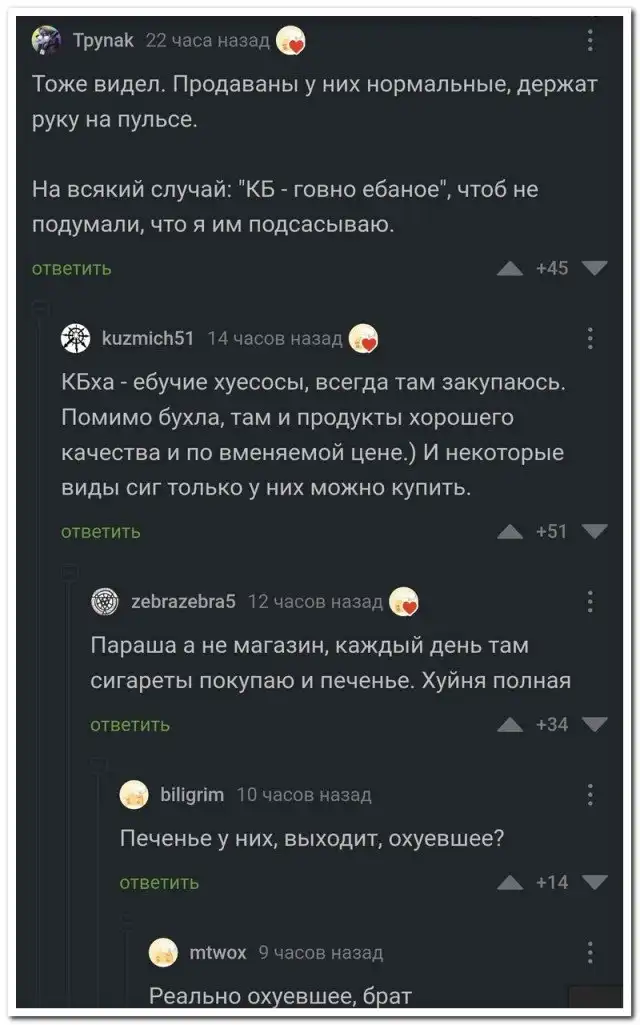640x1025 pixels.
Task: Click ответить under biligrim's comment
Action: 159,882
